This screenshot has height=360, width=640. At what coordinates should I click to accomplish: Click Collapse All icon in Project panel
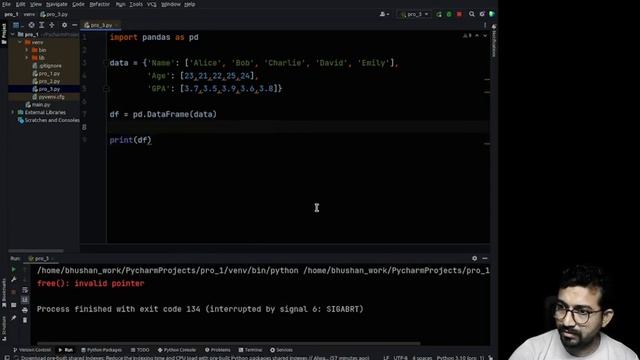[x=52, y=25]
